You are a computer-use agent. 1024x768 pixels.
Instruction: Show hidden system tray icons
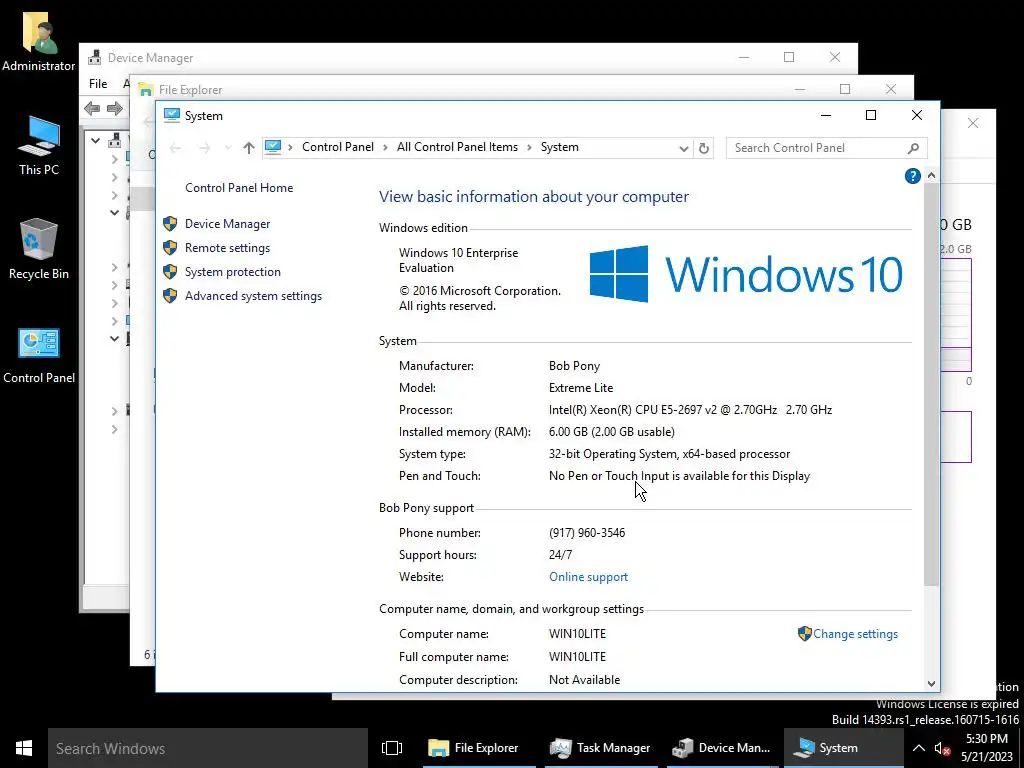[x=918, y=748]
